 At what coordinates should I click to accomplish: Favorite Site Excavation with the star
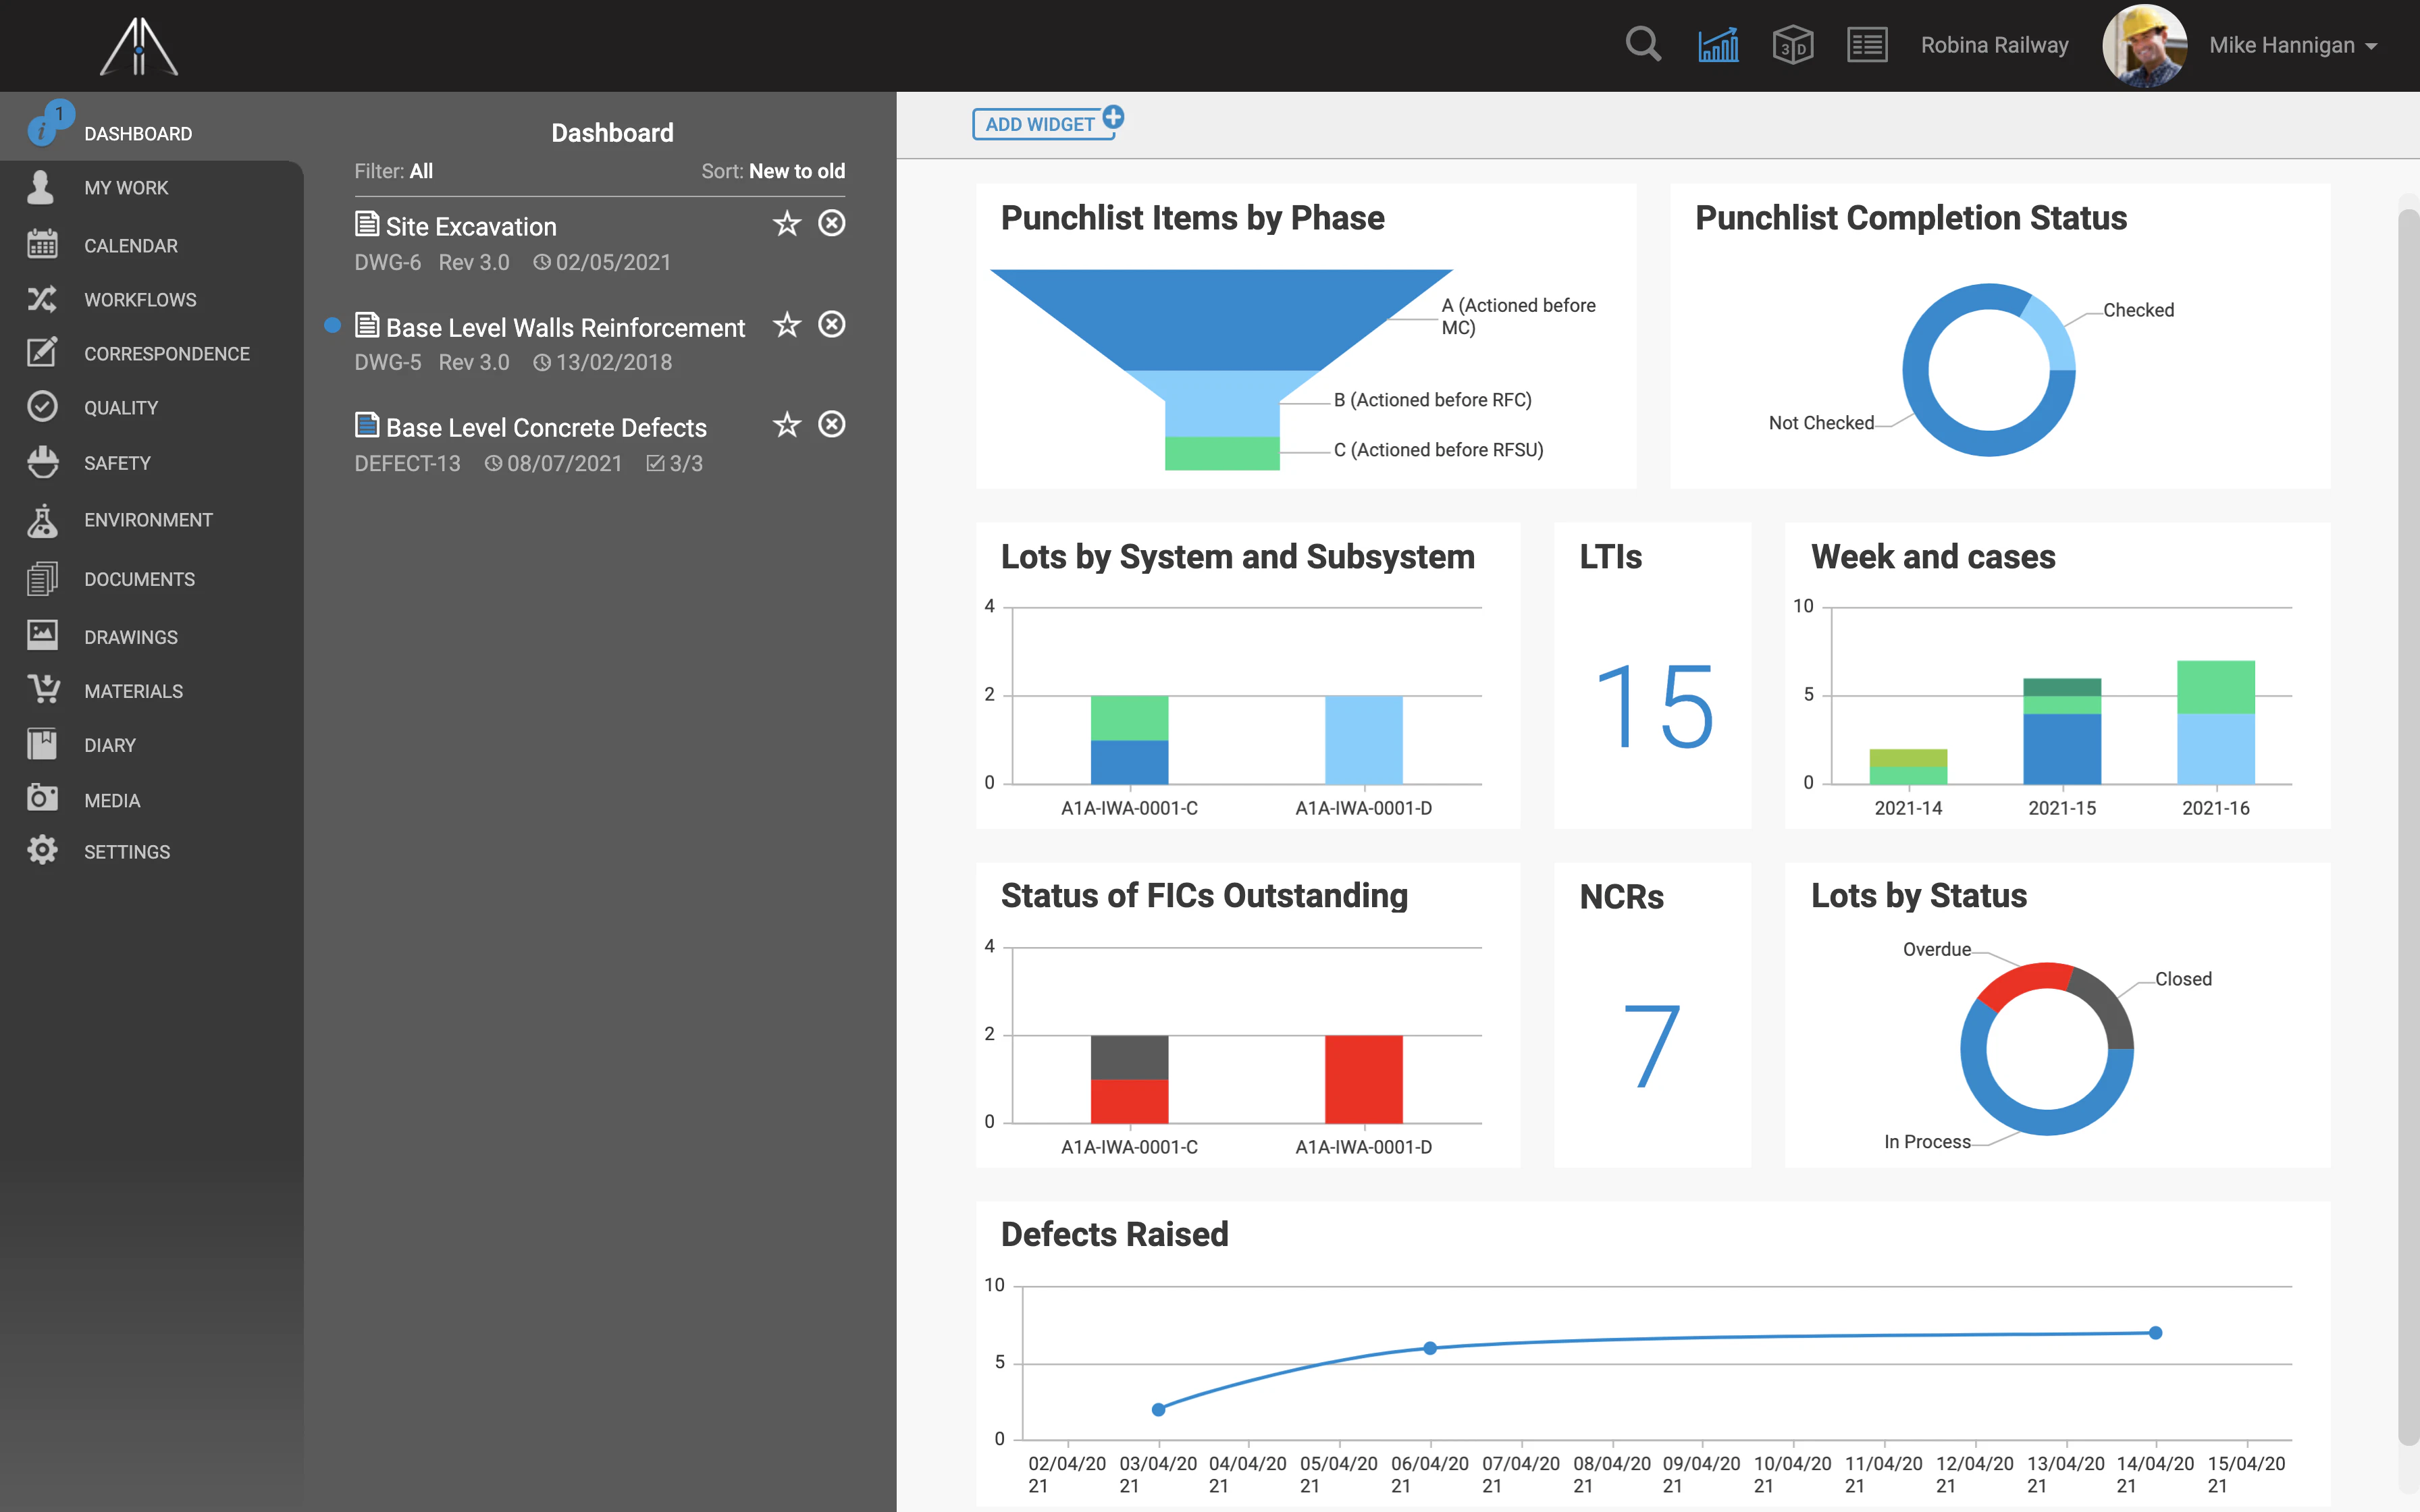tap(787, 223)
